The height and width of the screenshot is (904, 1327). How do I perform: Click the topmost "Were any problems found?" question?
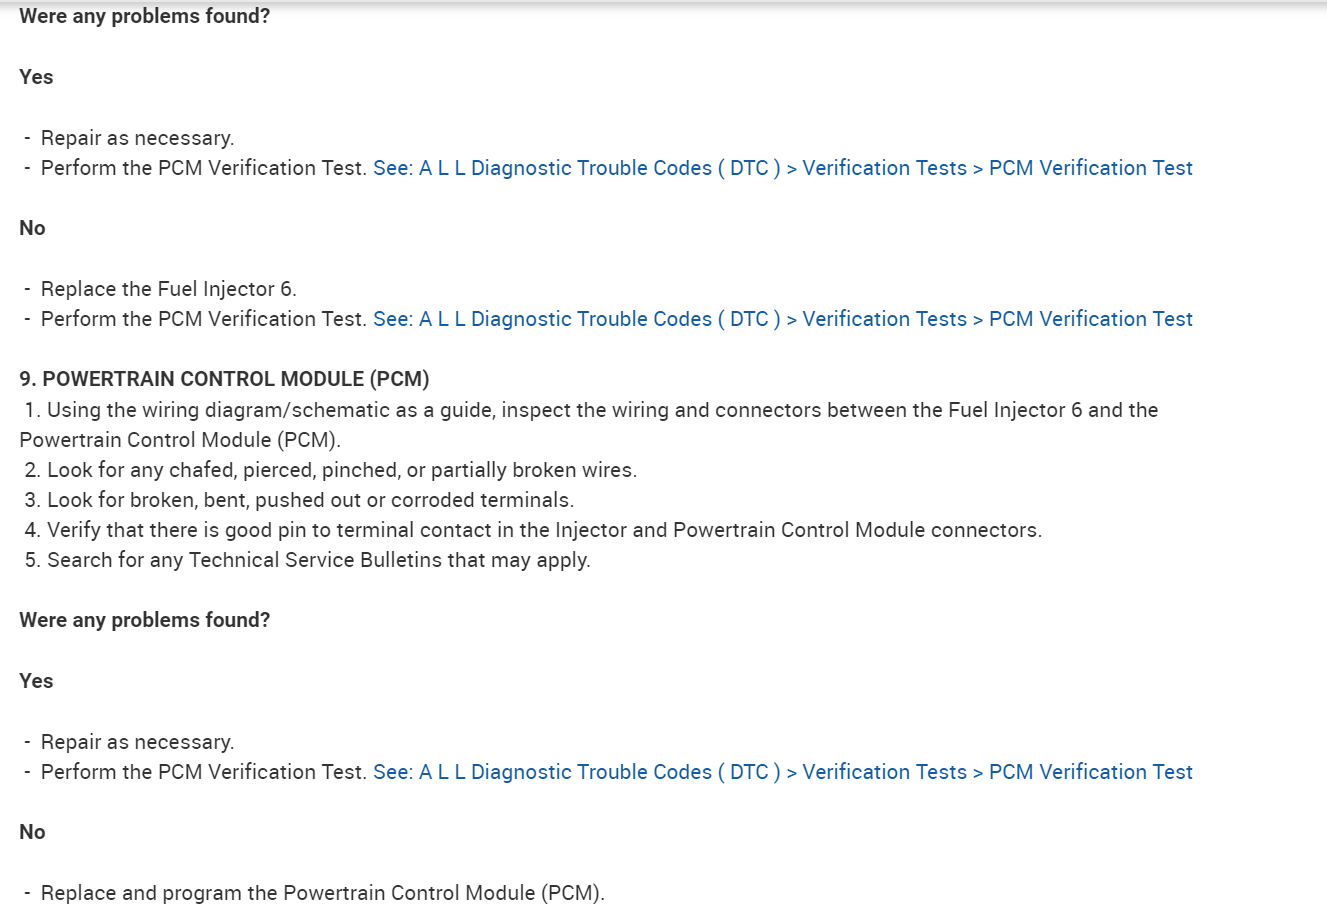[x=145, y=16]
